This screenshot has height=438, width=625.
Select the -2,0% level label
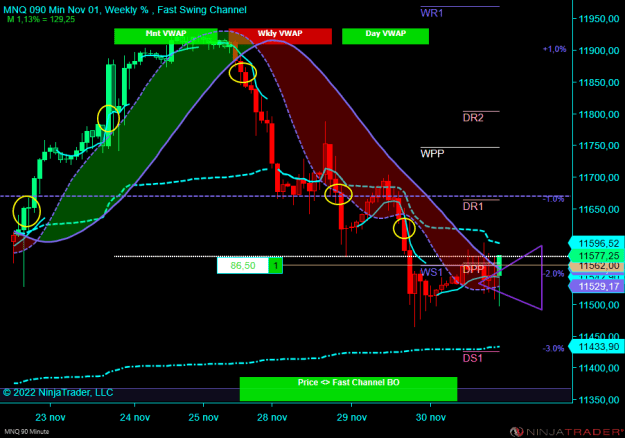click(x=553, y=273)
